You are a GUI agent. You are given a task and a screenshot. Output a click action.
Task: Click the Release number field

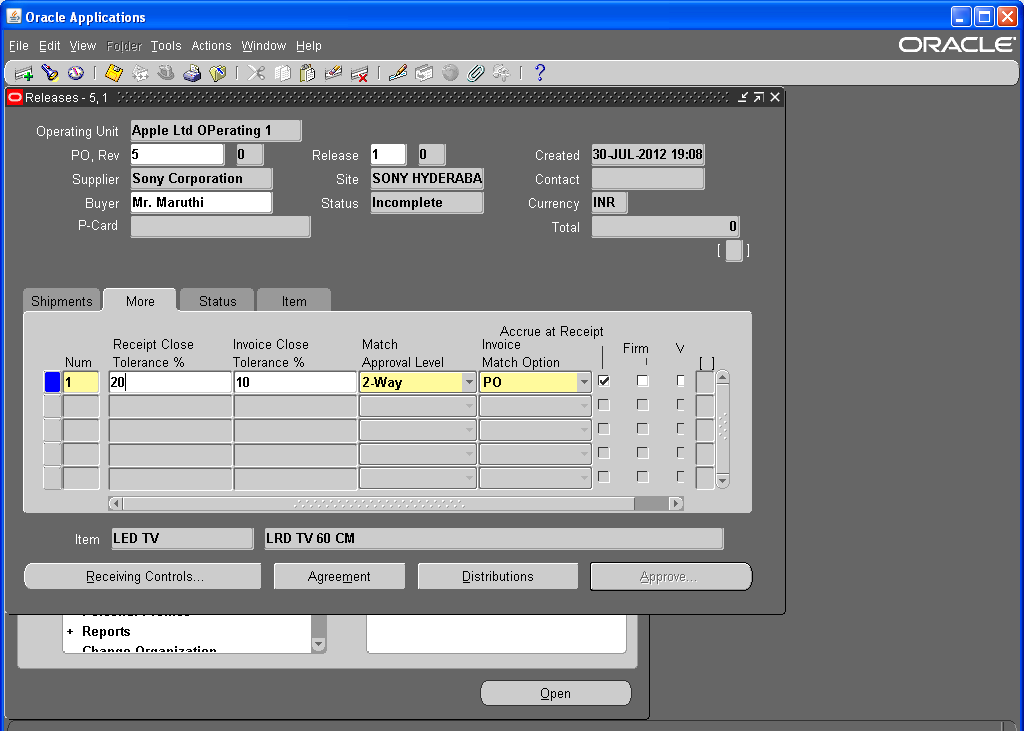point(389,155)
